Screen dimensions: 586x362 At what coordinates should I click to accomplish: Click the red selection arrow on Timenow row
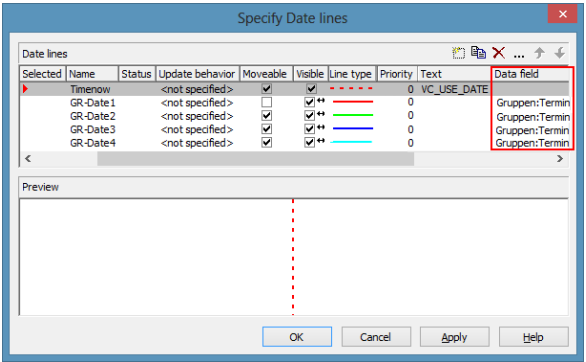pyautogui.click(x=25, y=89)
